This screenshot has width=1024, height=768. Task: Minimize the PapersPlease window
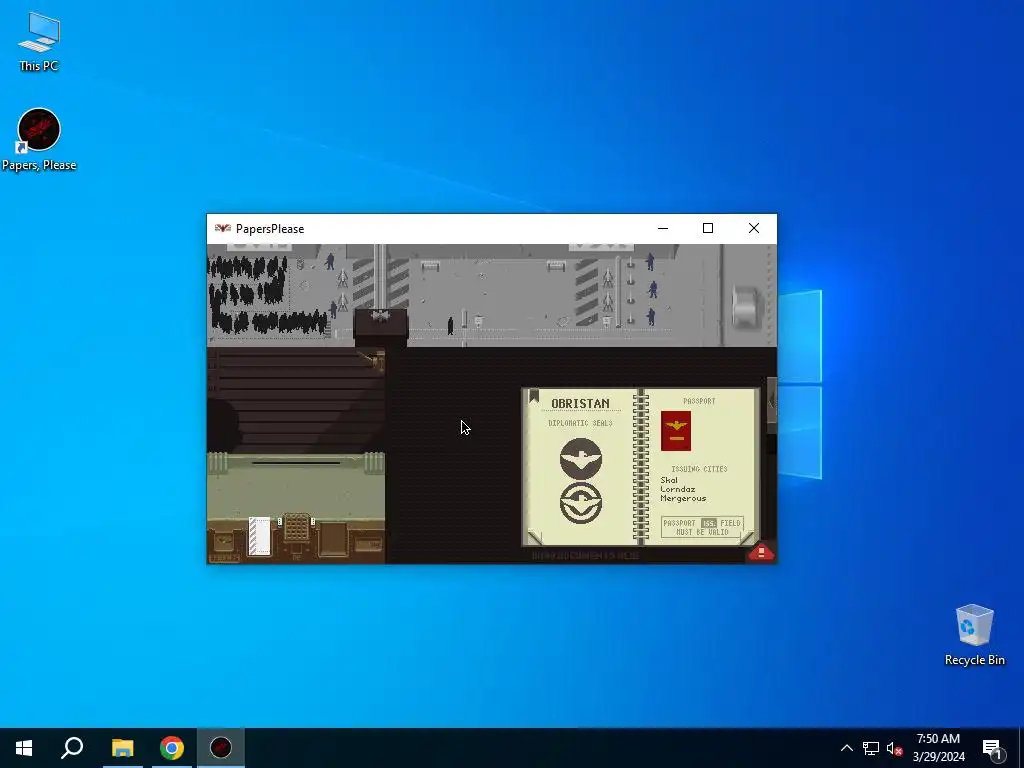tap(663, 229)
